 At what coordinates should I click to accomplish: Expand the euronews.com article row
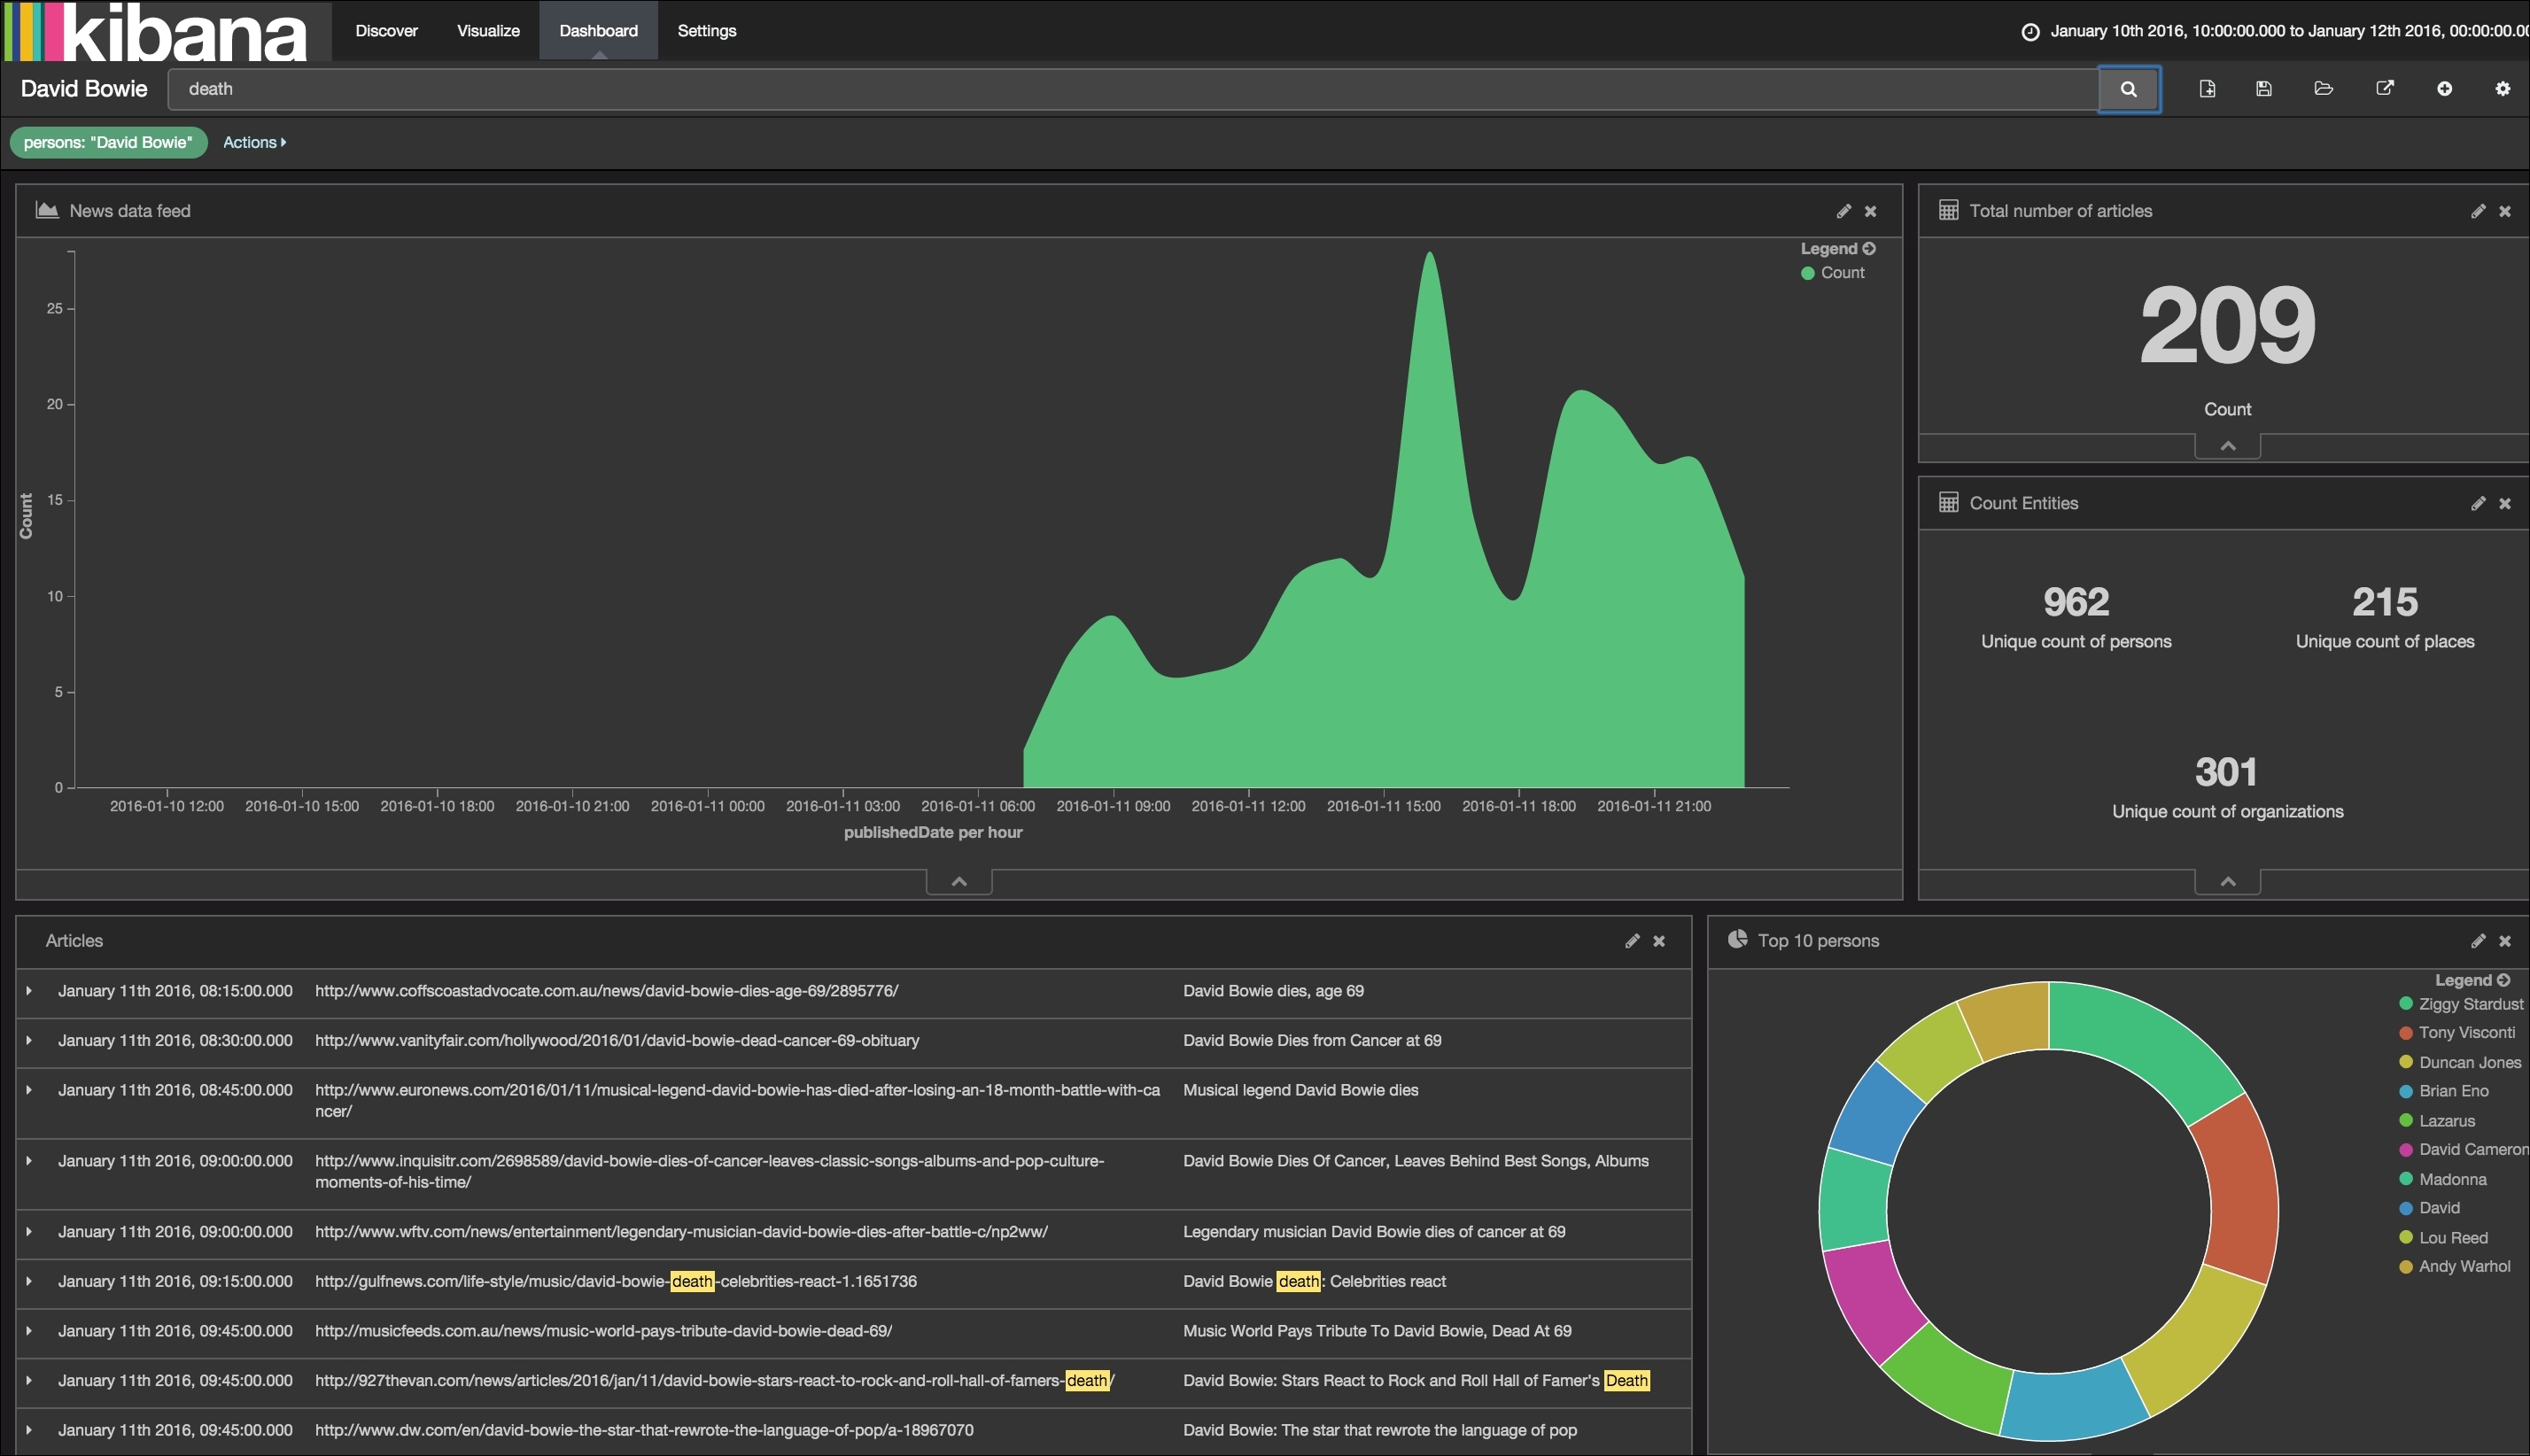pyautogui.click(x=29, y=1090)
